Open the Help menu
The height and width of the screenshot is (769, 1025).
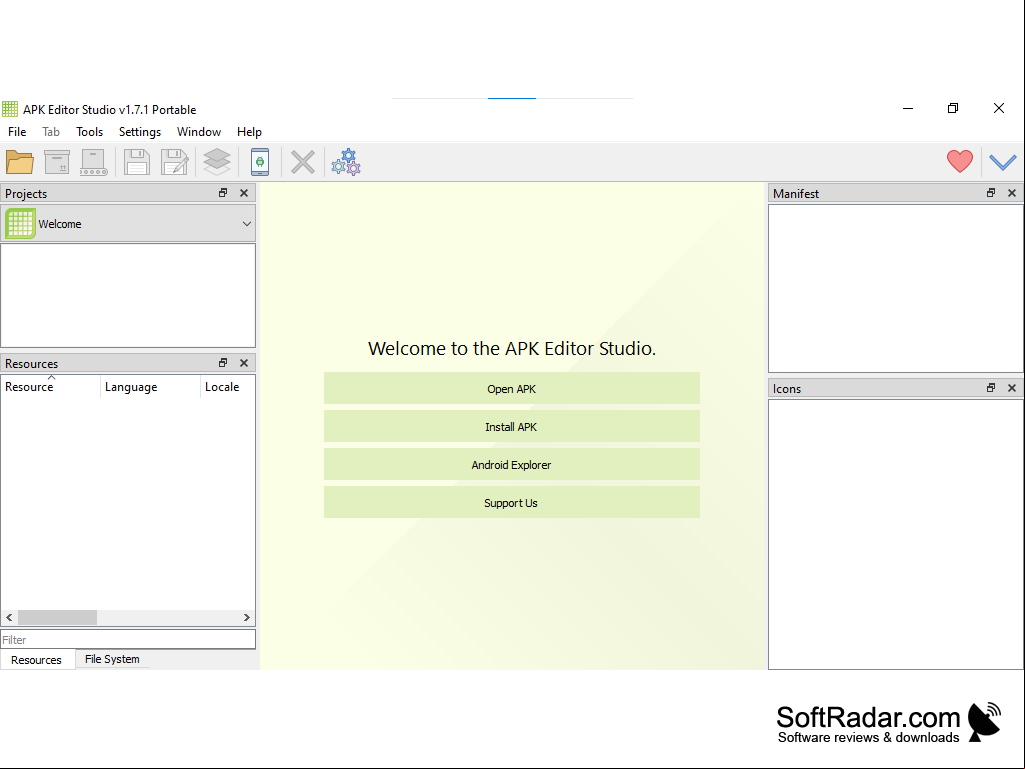[x=249, y=131]
